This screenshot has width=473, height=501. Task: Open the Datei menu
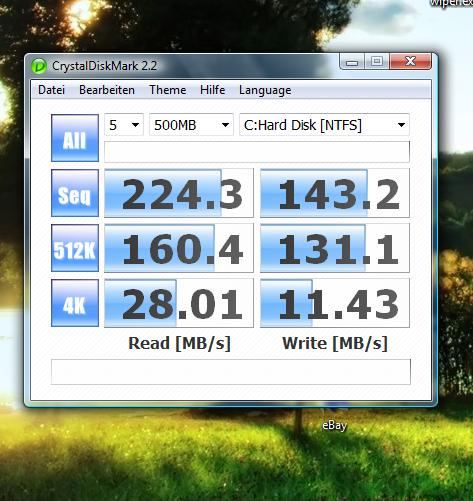pos(51,90)
